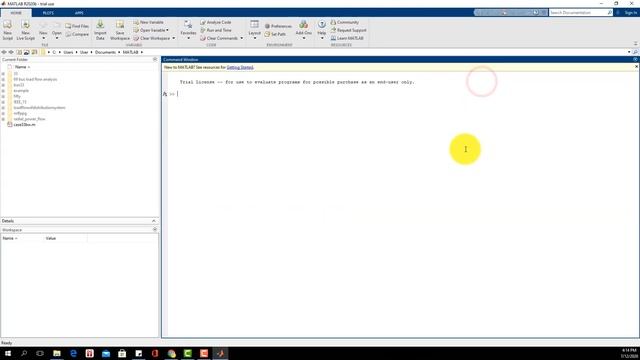This screenshot has height=360, width=640.
Task: Open the Layout dropdown
Action: (254, 30)
